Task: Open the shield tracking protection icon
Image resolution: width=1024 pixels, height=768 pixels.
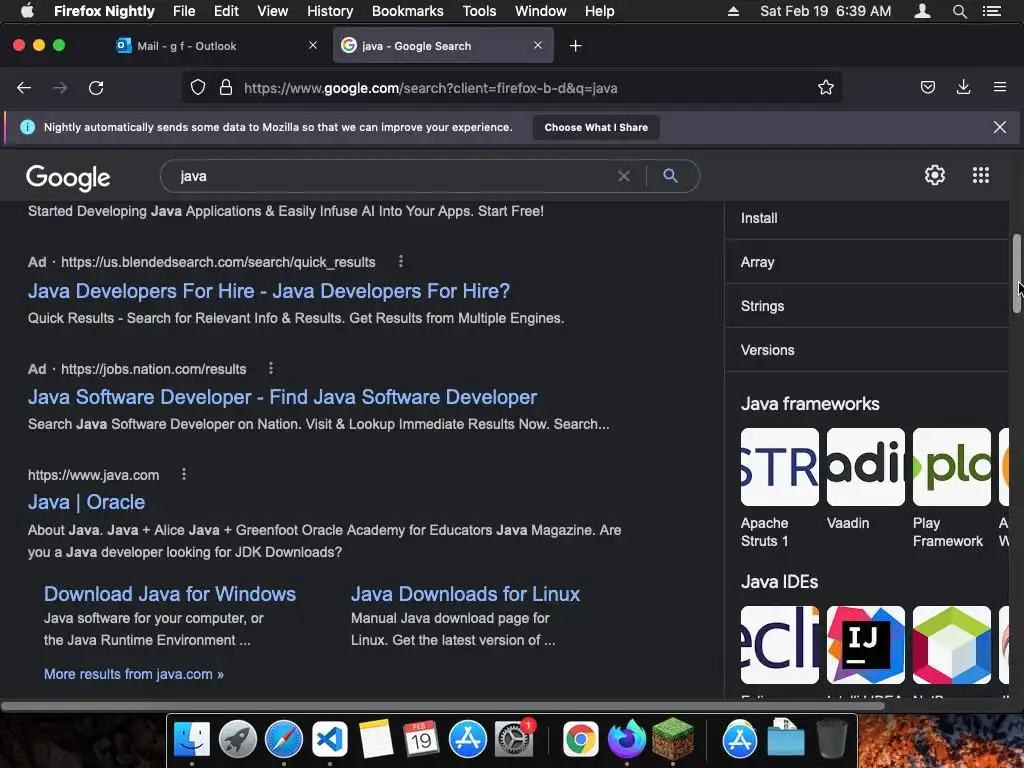Action: (198, 88)
